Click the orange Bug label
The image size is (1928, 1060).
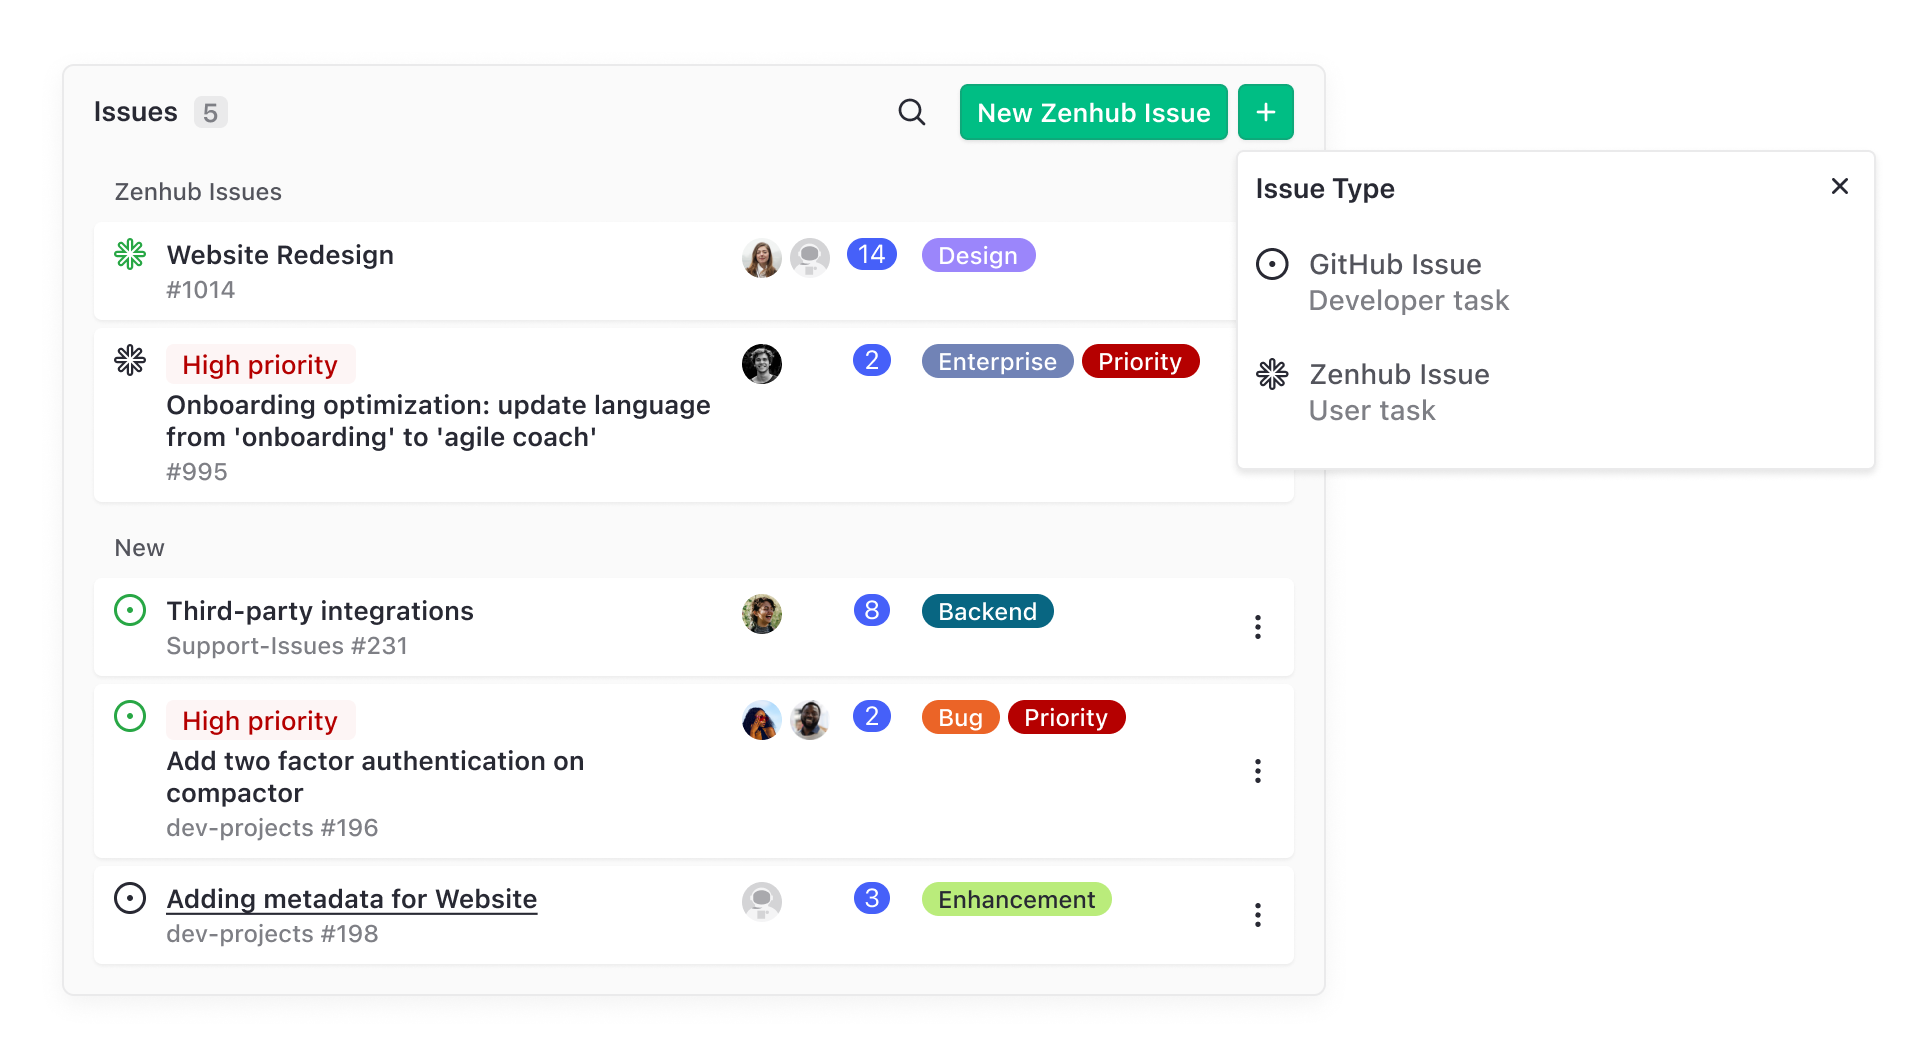(959, 717)
